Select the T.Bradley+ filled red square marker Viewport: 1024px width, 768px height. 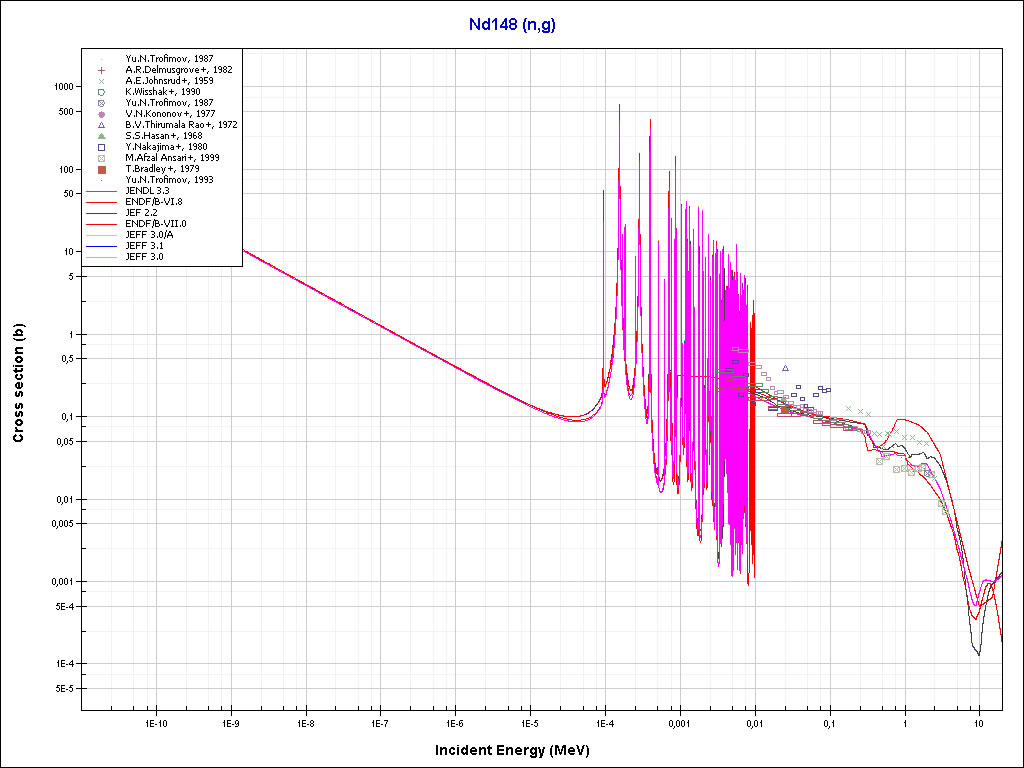point(101,169)
